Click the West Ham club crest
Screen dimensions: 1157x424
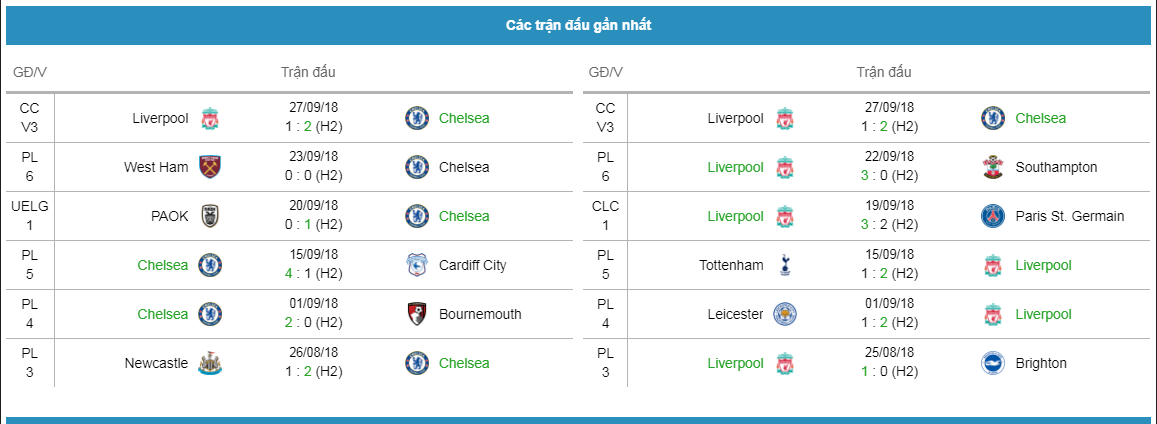coord(210,167)
